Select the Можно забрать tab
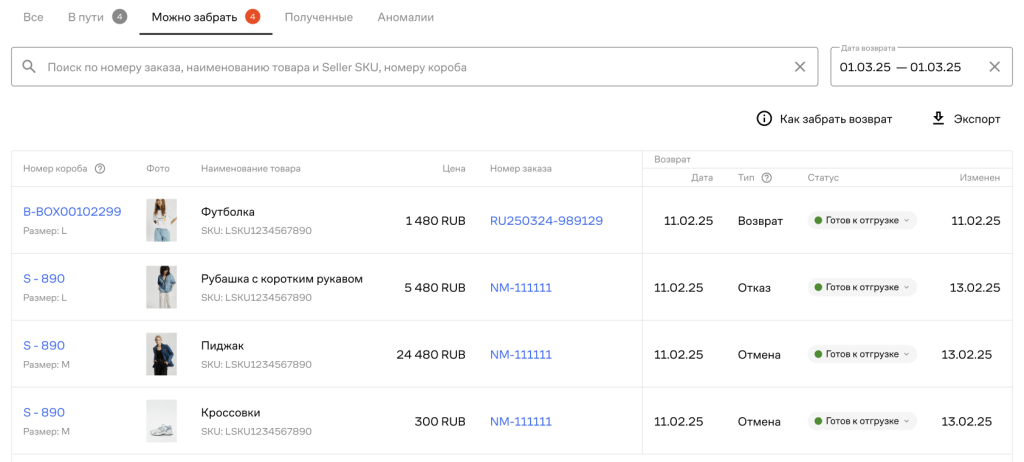The width and height of the screenshot is (1024, 462). 206,17
